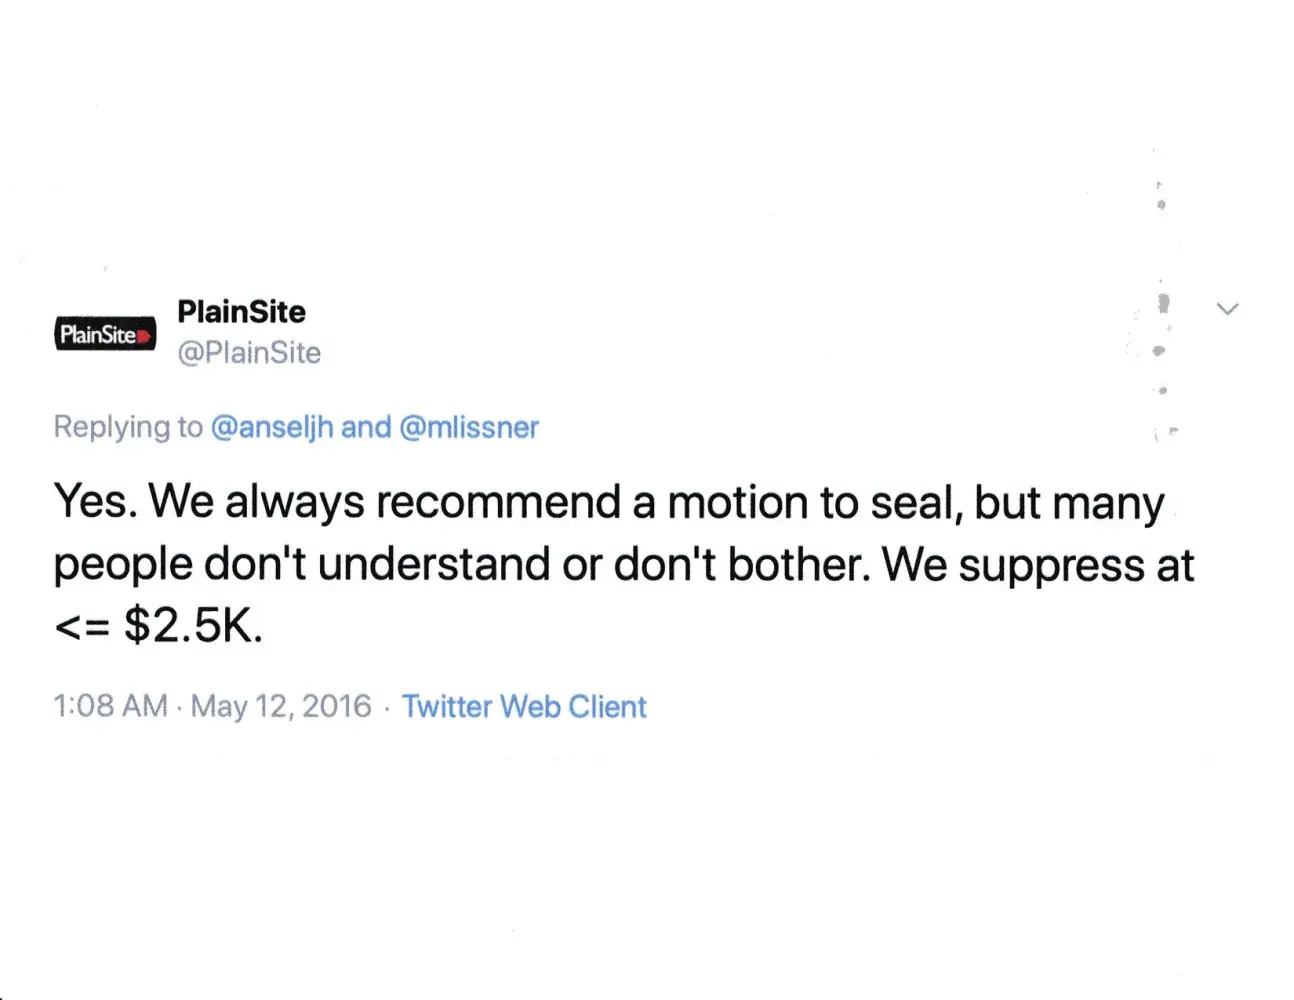Click the 'Replying to' label text

[128, 427]
